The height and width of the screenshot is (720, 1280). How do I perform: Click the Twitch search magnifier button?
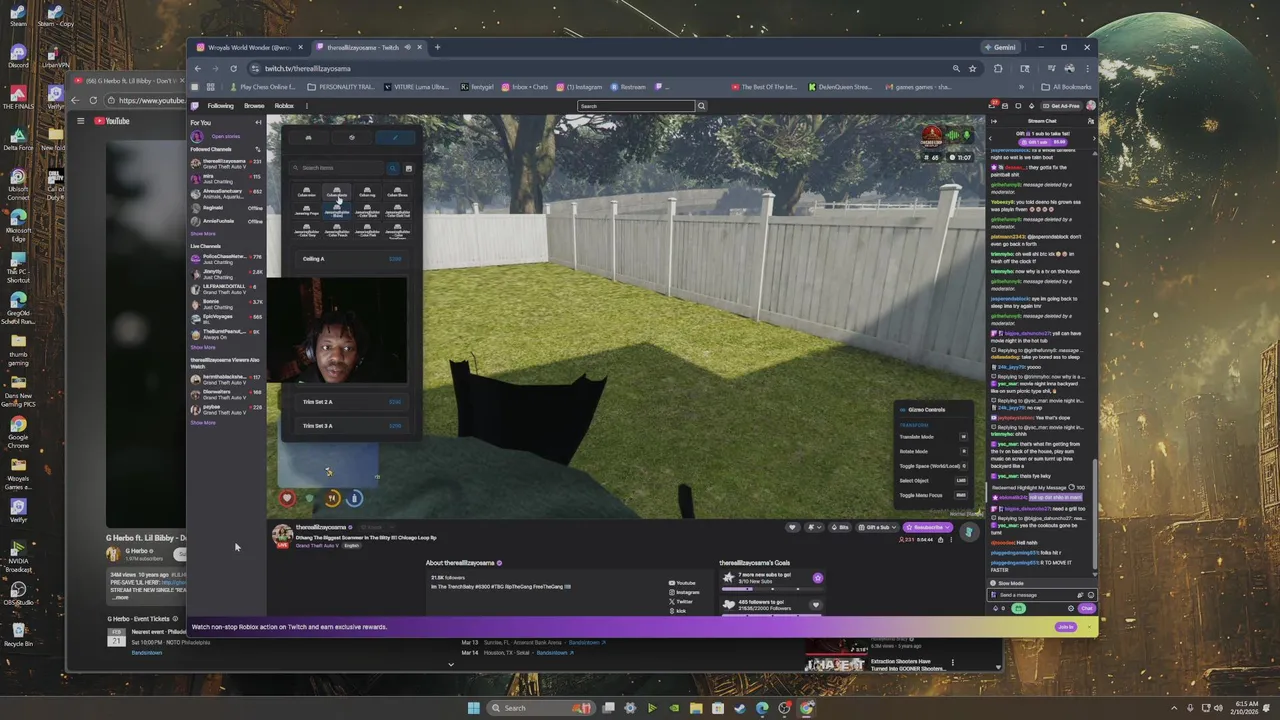pos(701,106)
